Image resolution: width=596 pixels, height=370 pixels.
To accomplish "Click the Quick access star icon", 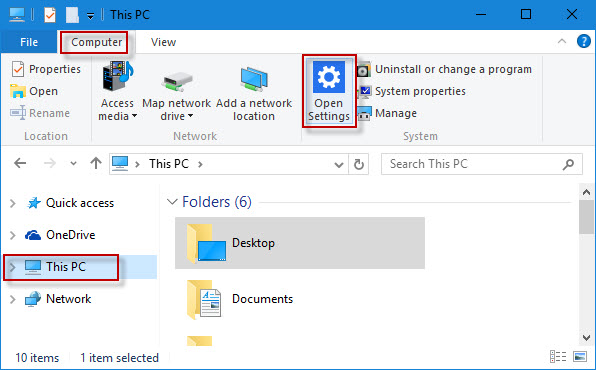I will [33, 203].
